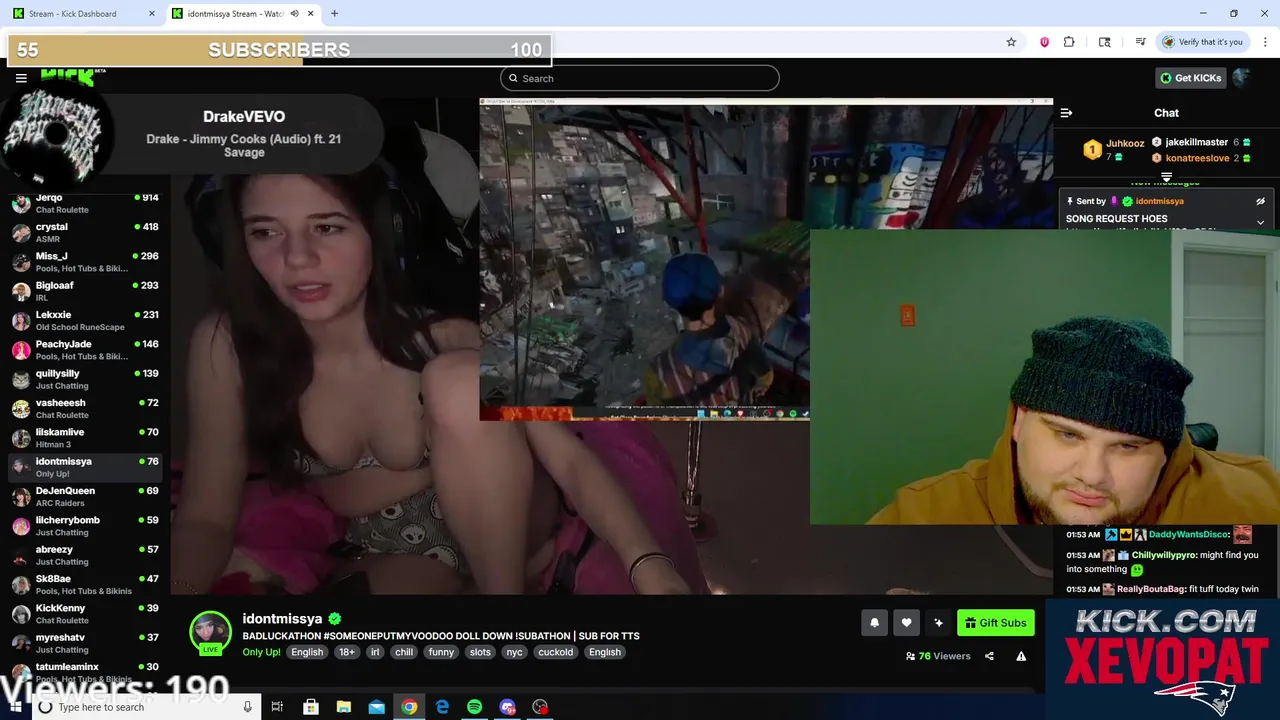Viewport: 1280px width, 720px height.
Task: Toggle notifications bell for idontmissya
Action: [874, 623]
